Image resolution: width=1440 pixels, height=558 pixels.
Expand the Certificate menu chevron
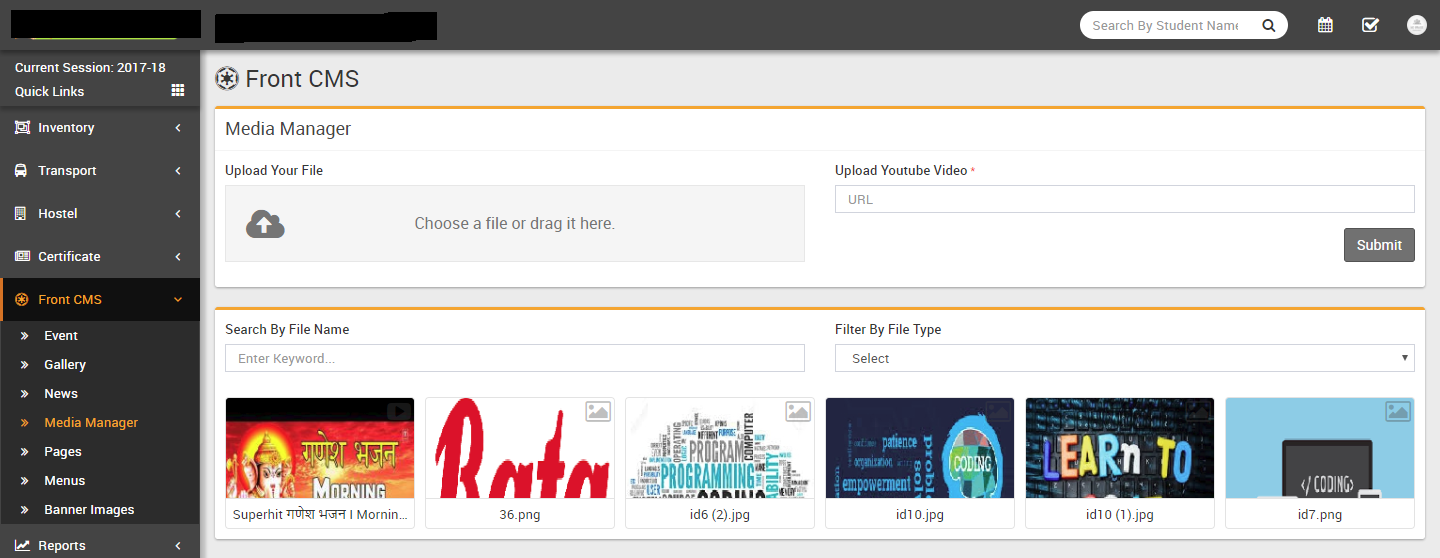pyautogui.click(x=178, y=257)
